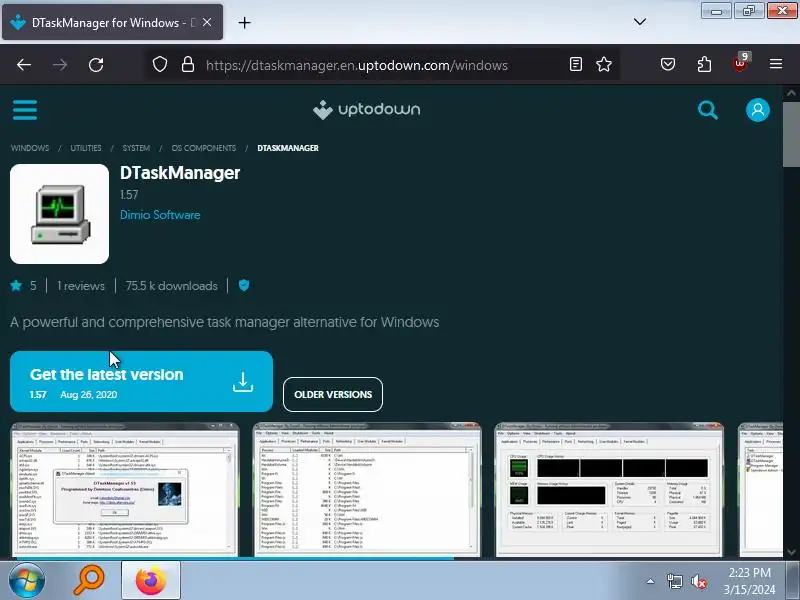This screenshot has height=600, width=800.
Task: Open Uptodown site search
Action: [x=708, y=110]
